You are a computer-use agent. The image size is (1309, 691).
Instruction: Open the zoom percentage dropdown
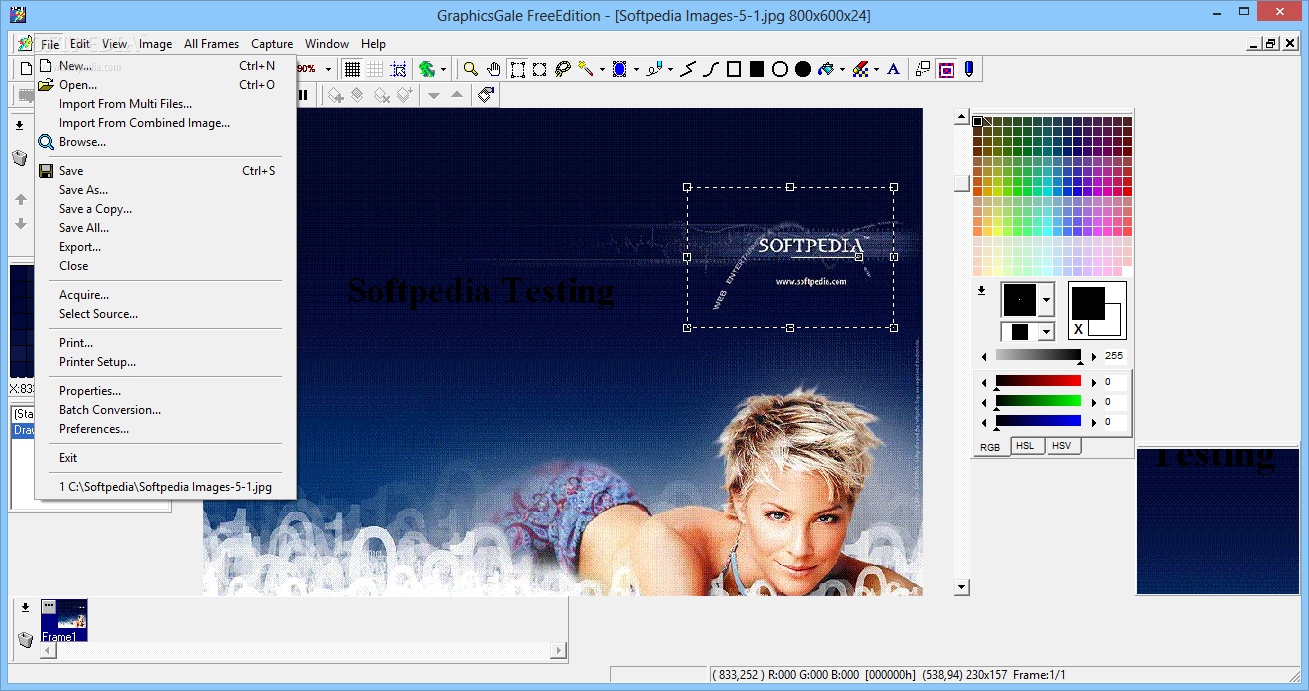(x=328, y=69)
